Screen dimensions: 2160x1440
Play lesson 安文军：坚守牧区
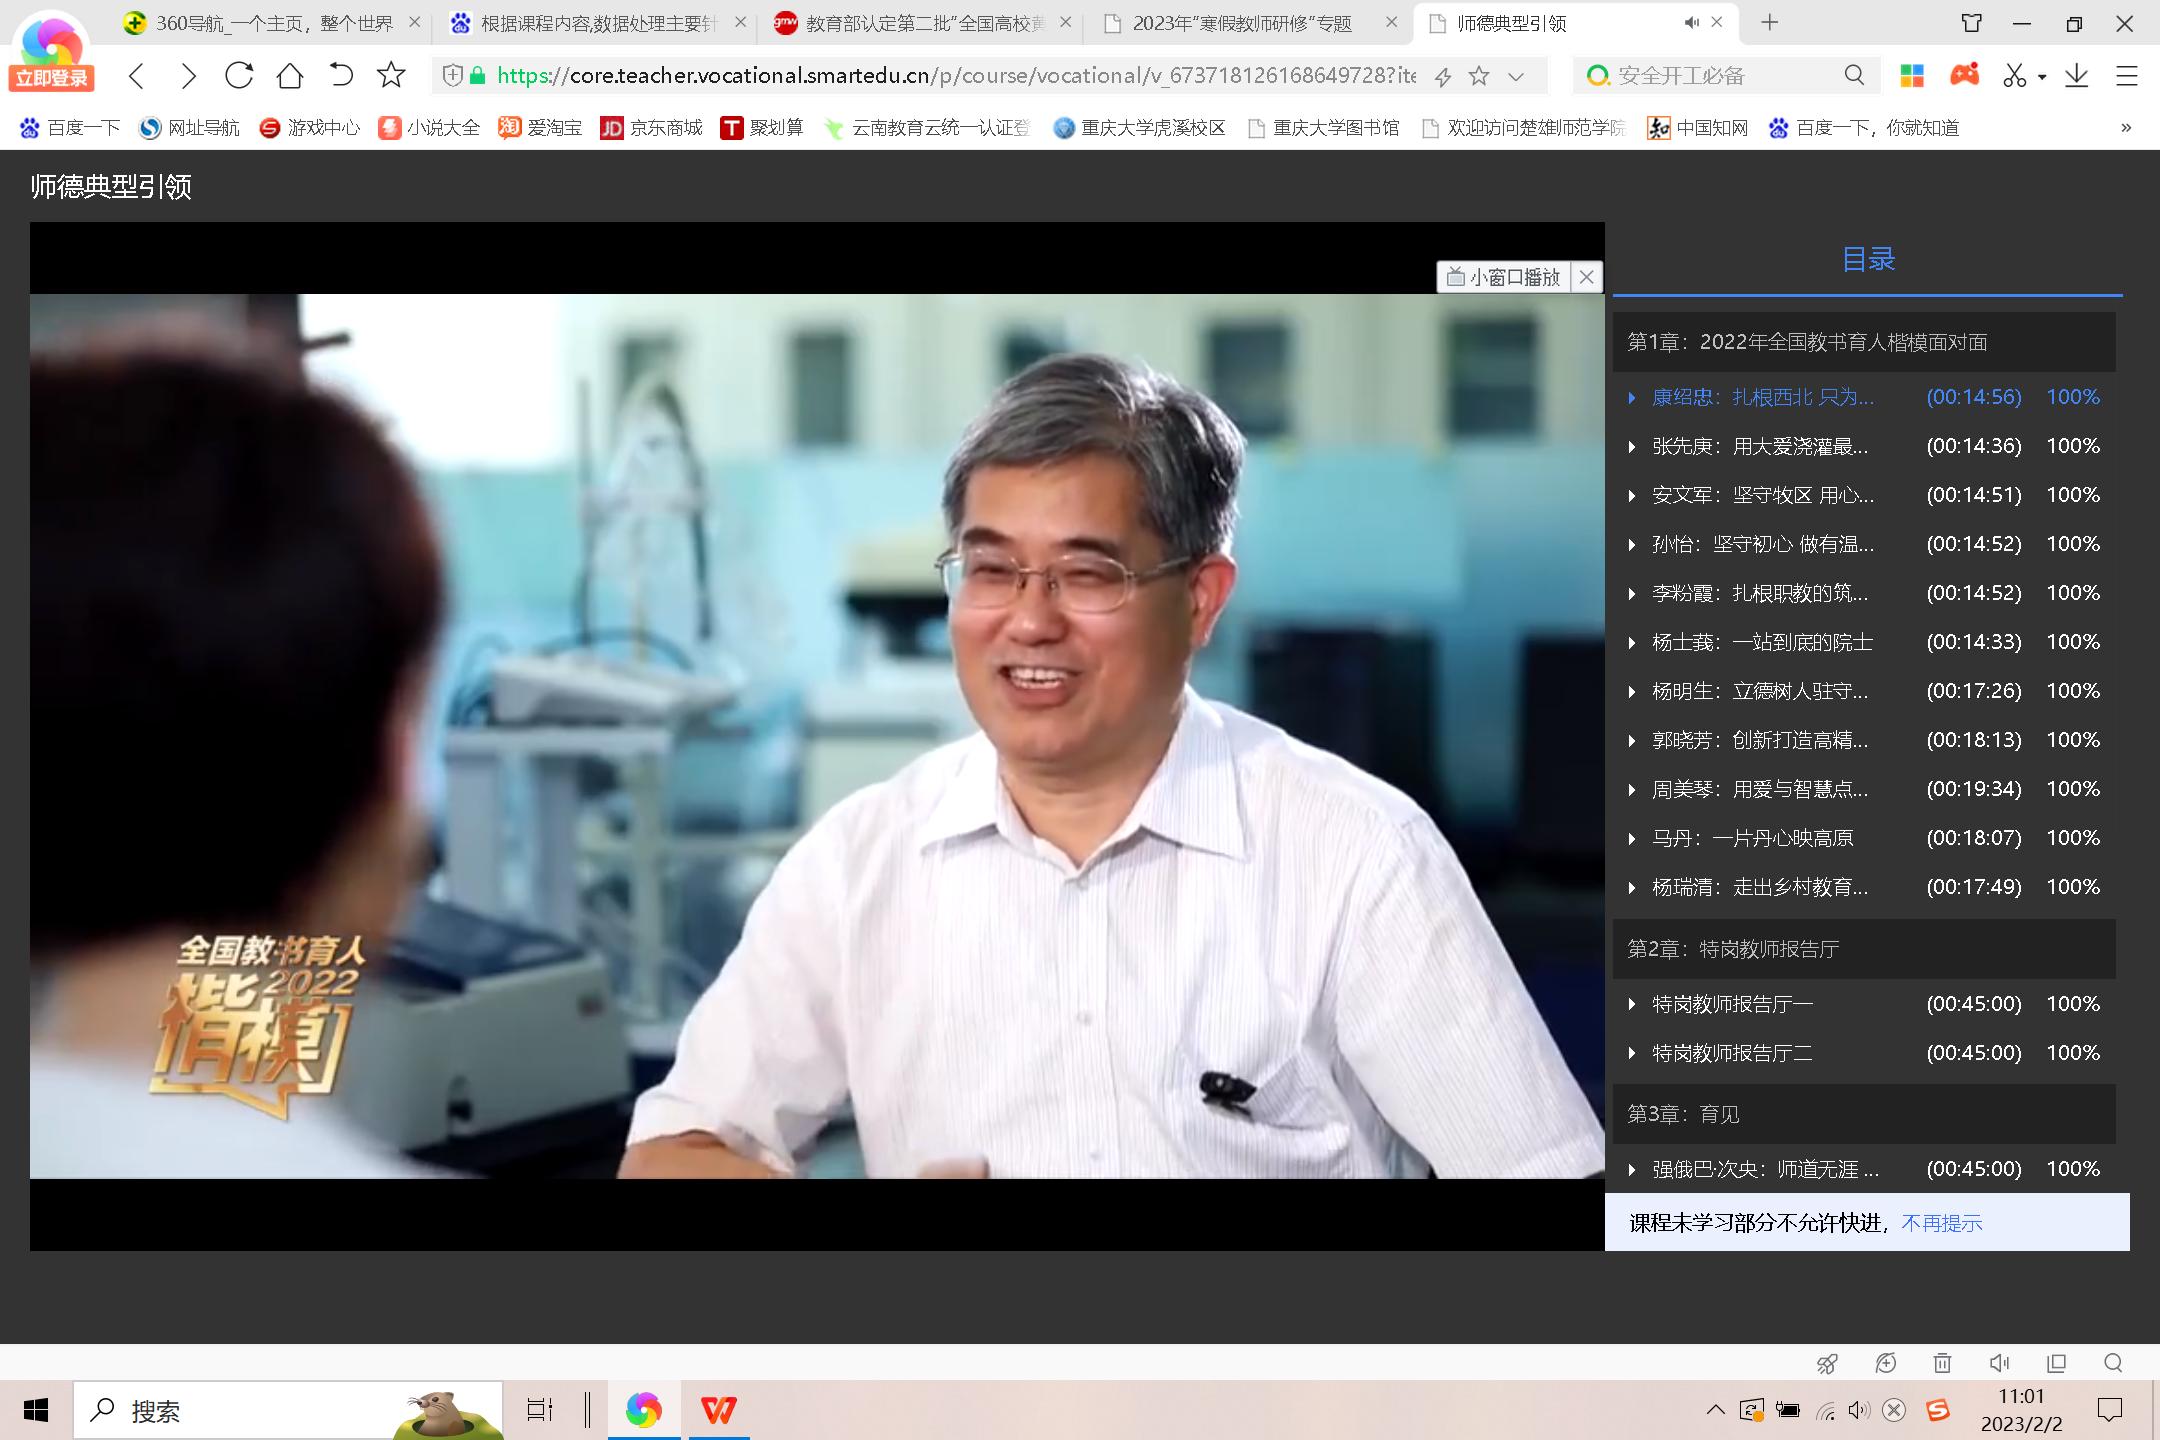coord(1864,495)
